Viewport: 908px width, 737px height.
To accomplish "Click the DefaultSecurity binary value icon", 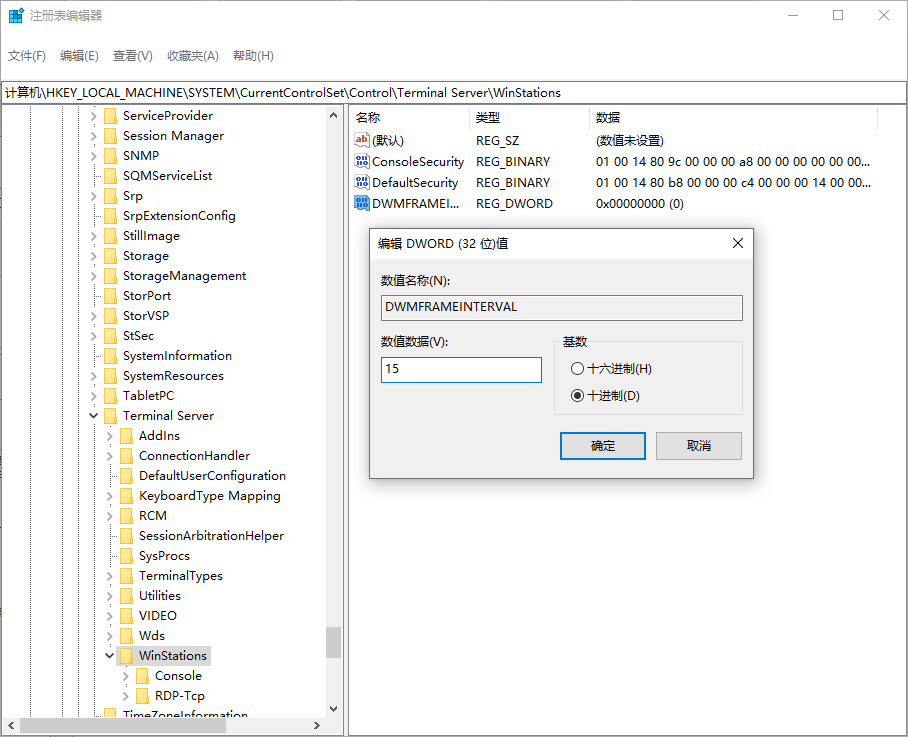I will click(362, 183).
